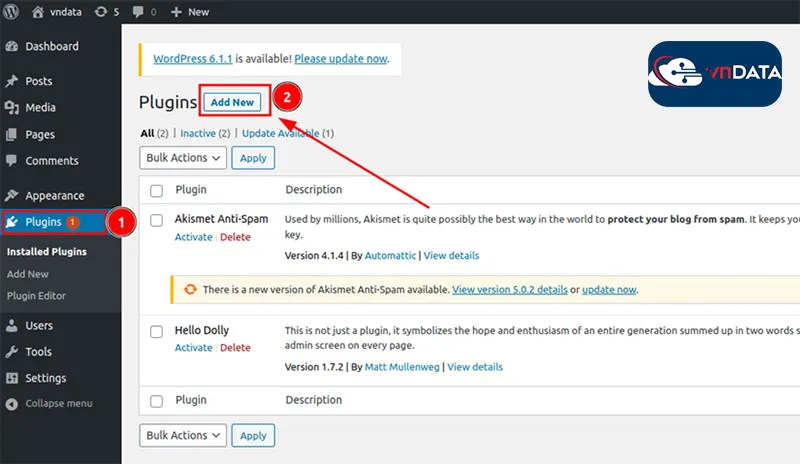The height and width of the screenshot is (464, 800).
Task: Open Users in the sidebar
Action: 39,326
